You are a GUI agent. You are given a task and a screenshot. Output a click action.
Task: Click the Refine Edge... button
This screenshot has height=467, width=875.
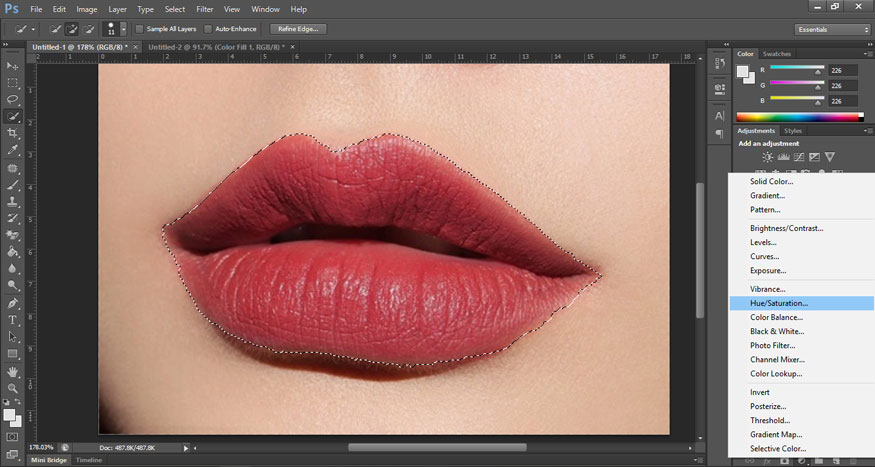(x=297, y=29)
